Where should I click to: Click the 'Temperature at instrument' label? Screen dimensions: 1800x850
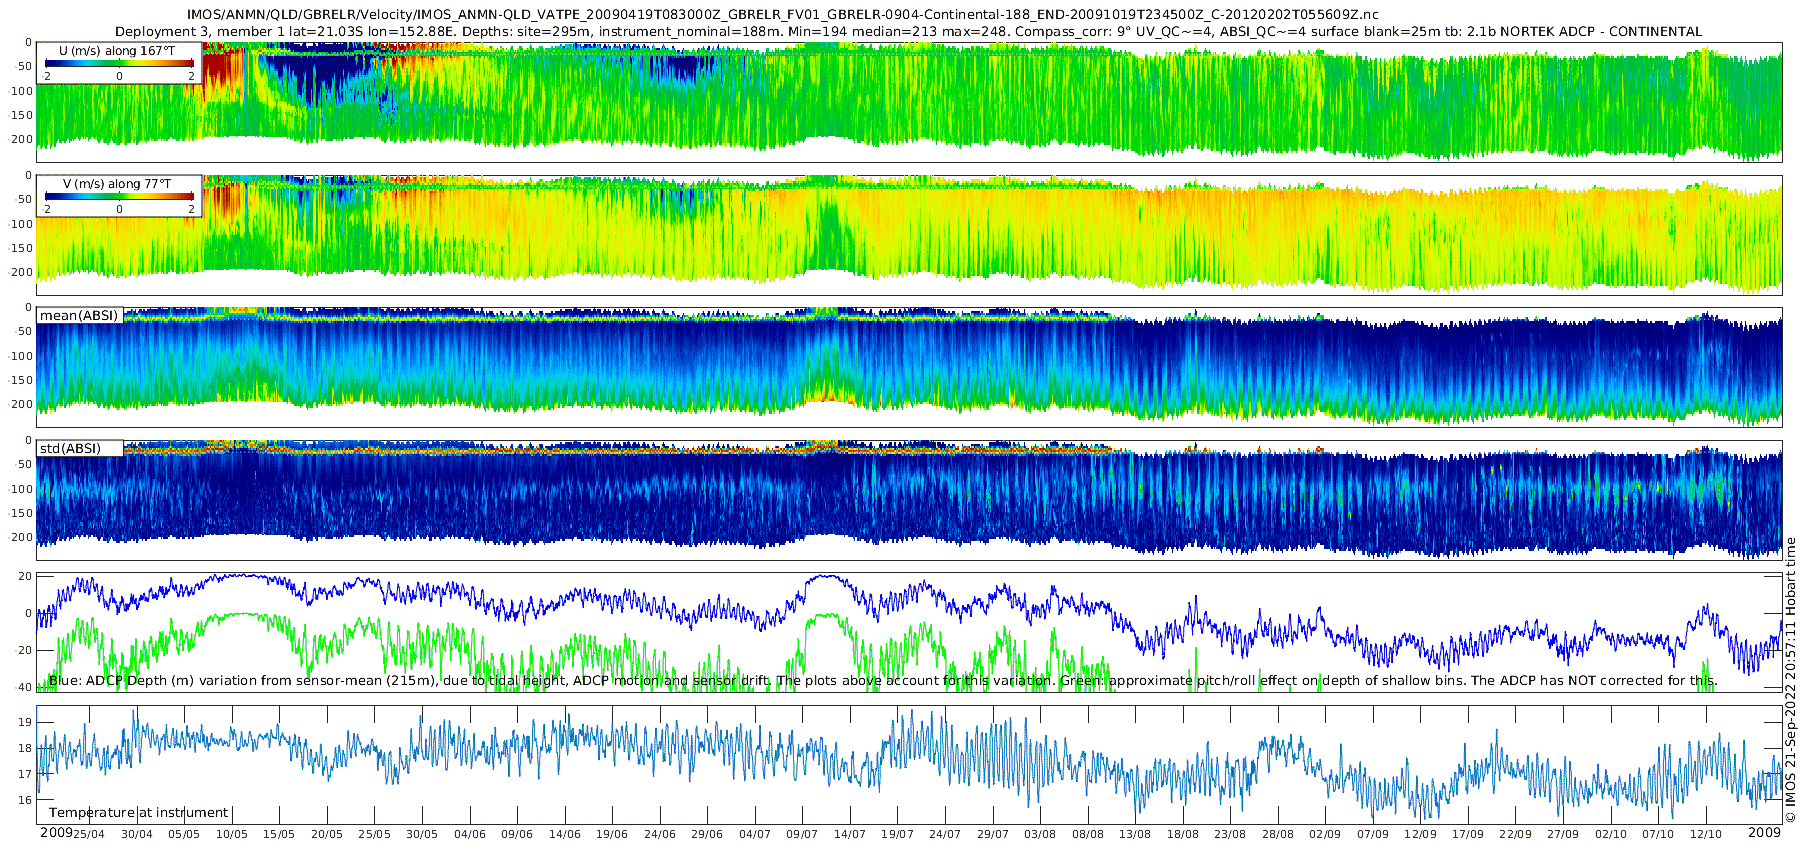pyautogui.click(x=139, y=812)
